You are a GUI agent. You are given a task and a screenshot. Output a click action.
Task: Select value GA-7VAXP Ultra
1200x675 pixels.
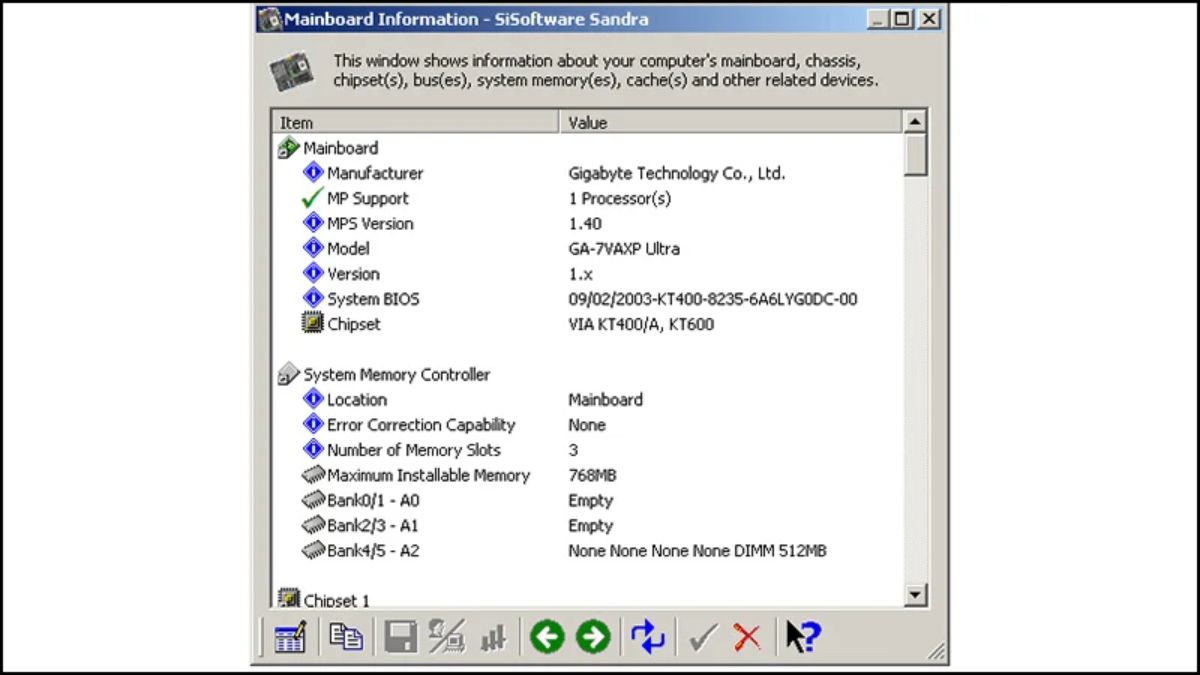[624, 248]
